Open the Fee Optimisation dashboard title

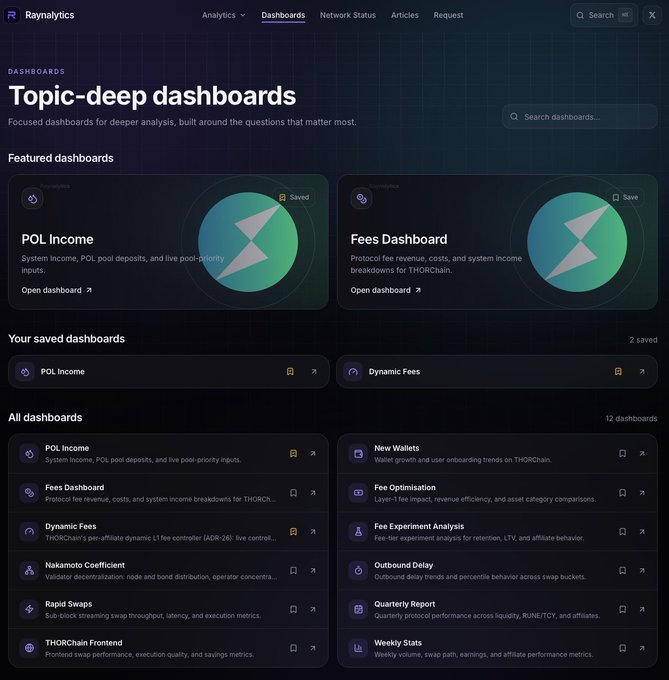405,487
